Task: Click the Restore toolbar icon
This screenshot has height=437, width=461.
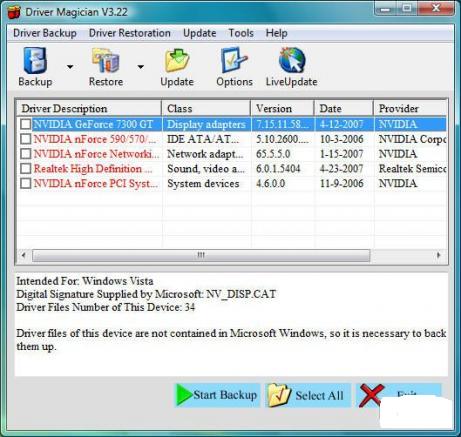Action: click(106, 61)
